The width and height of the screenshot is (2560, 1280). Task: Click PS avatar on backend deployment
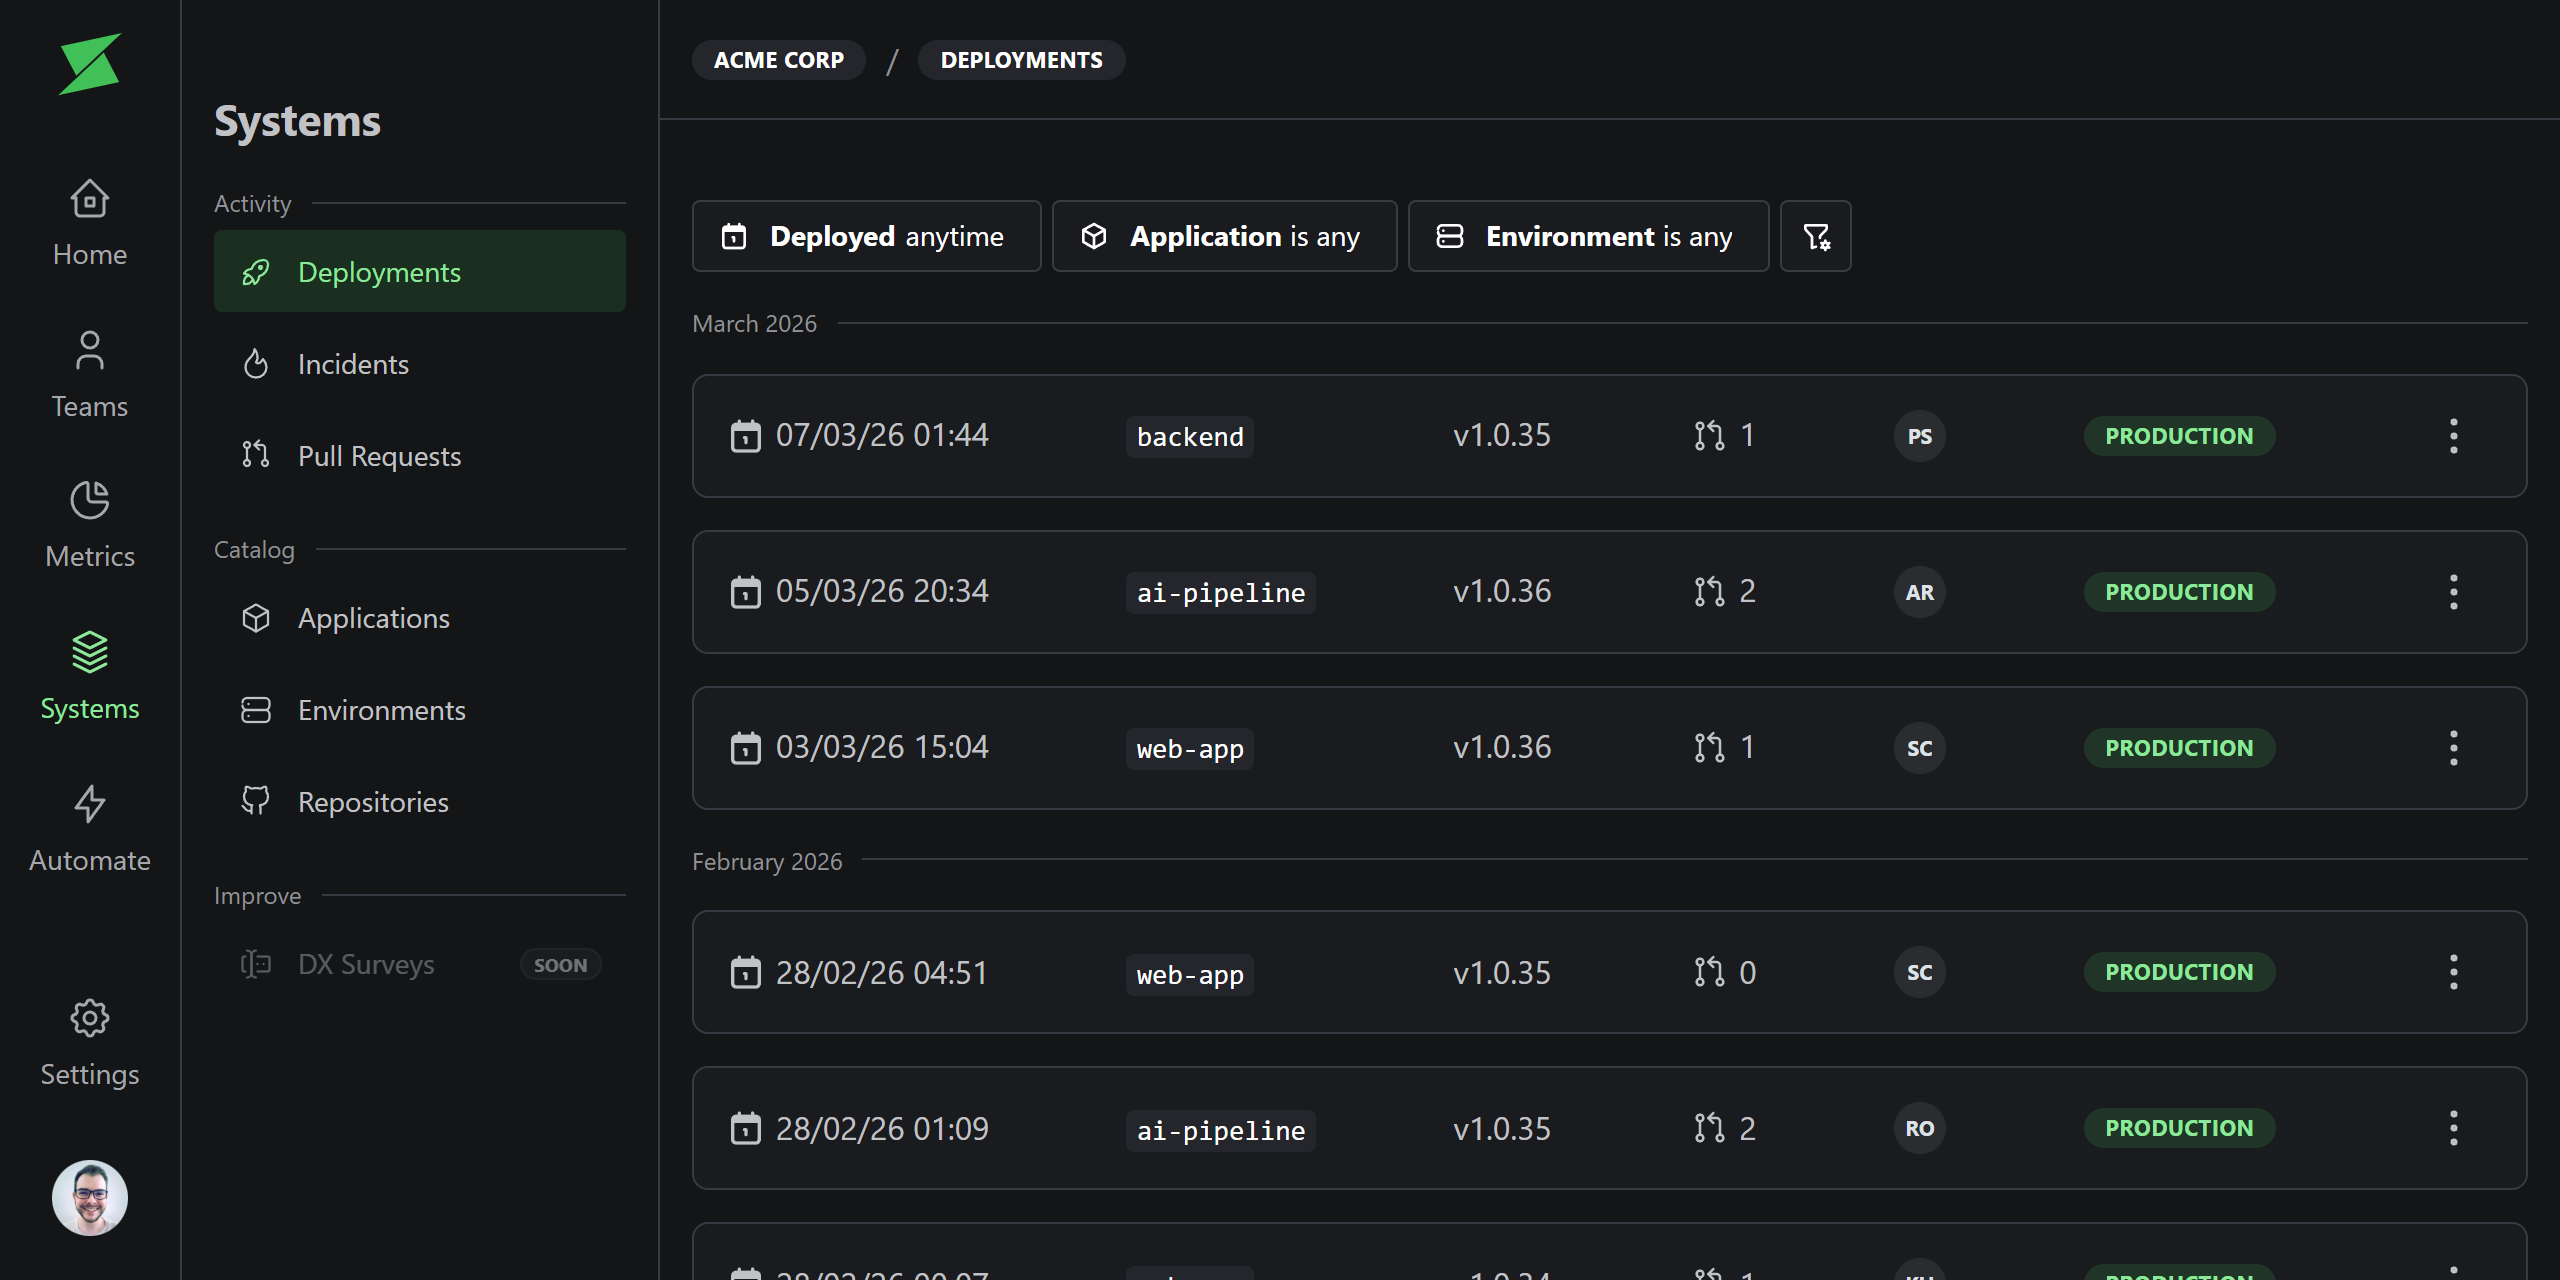[1919, 436]
